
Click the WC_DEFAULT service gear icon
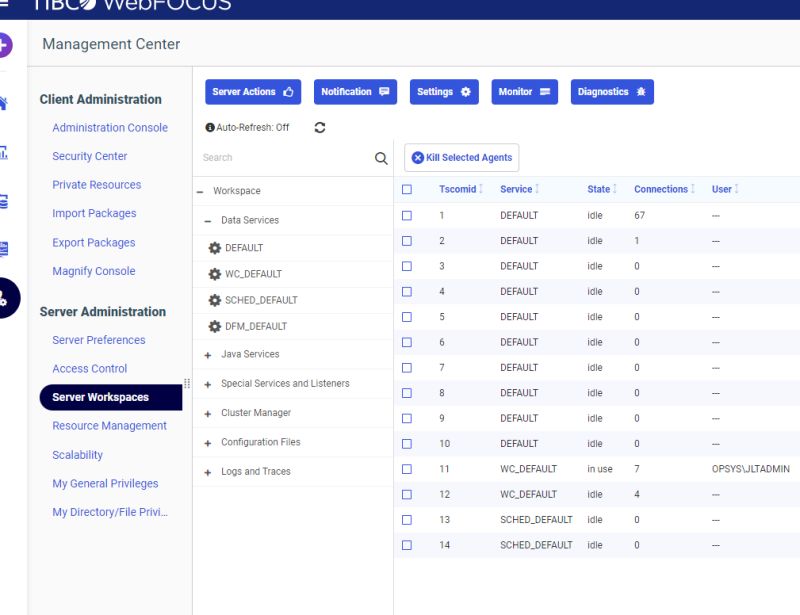[x=213, y=271]
